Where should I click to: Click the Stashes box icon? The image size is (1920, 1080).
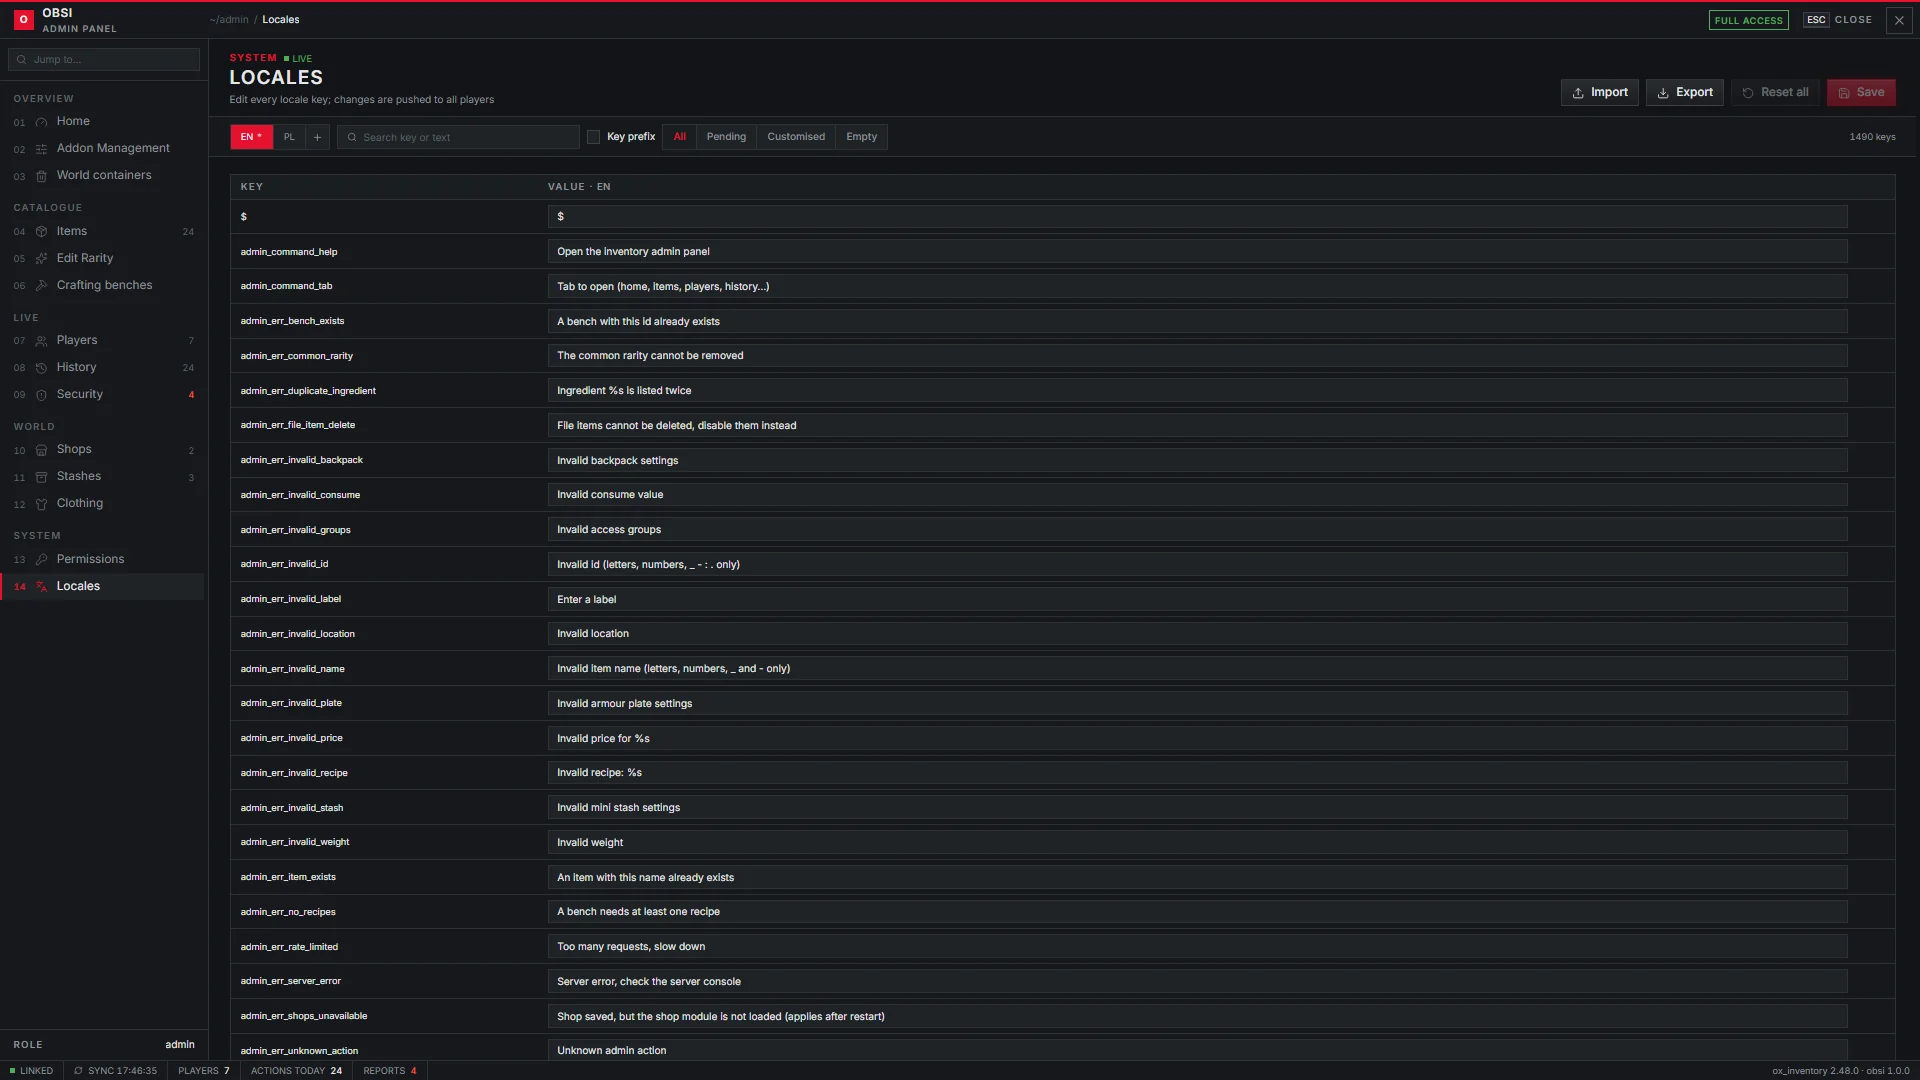pyautogui.click(x=42, y=477)
